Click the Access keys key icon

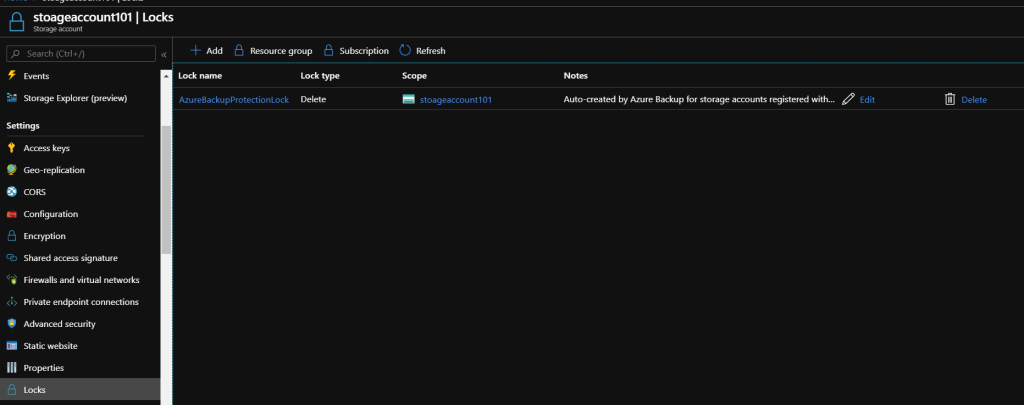tap(12, 148)
